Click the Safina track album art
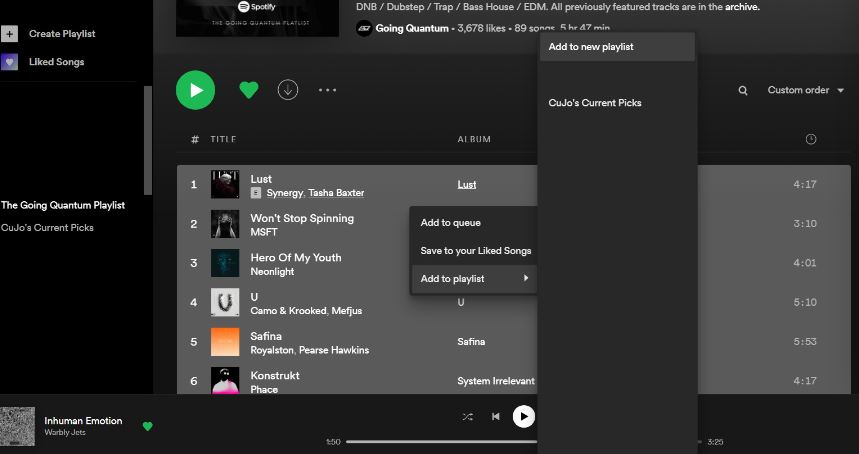Image resolution: width=859 pixels, height=454 pixels. point(225,342)
